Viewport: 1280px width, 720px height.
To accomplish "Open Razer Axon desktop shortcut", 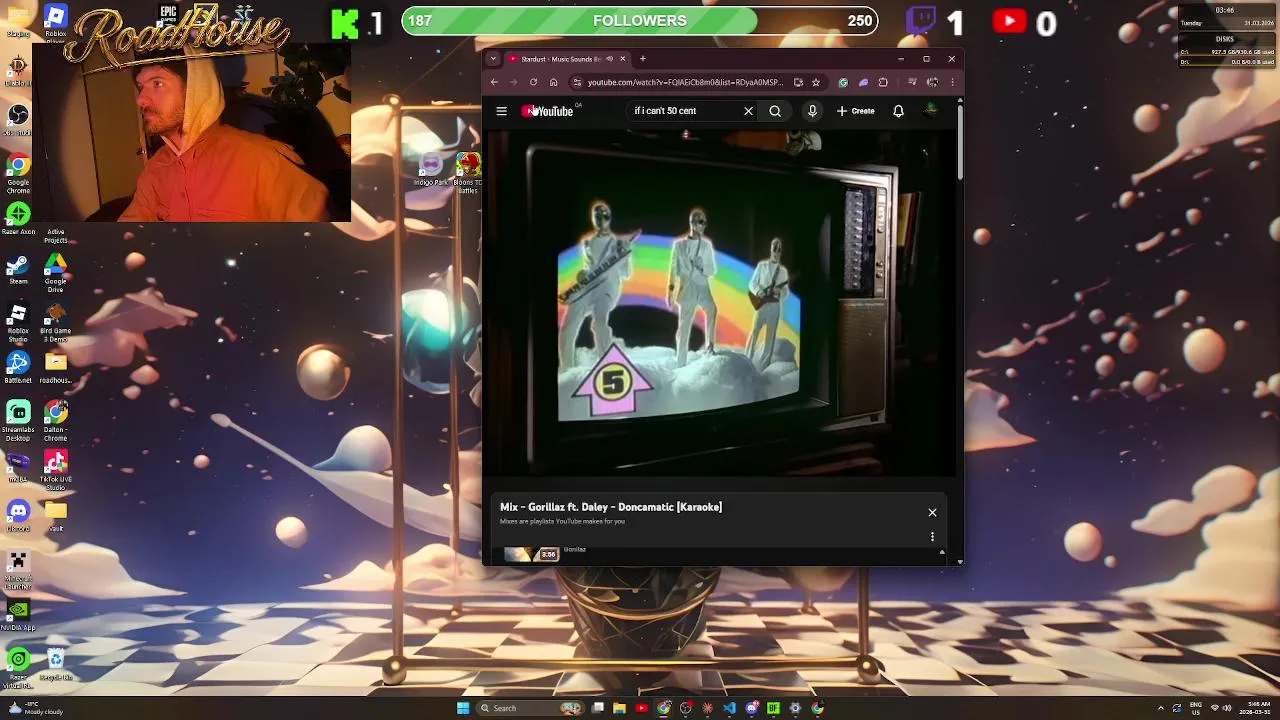I will coord(19,218).
